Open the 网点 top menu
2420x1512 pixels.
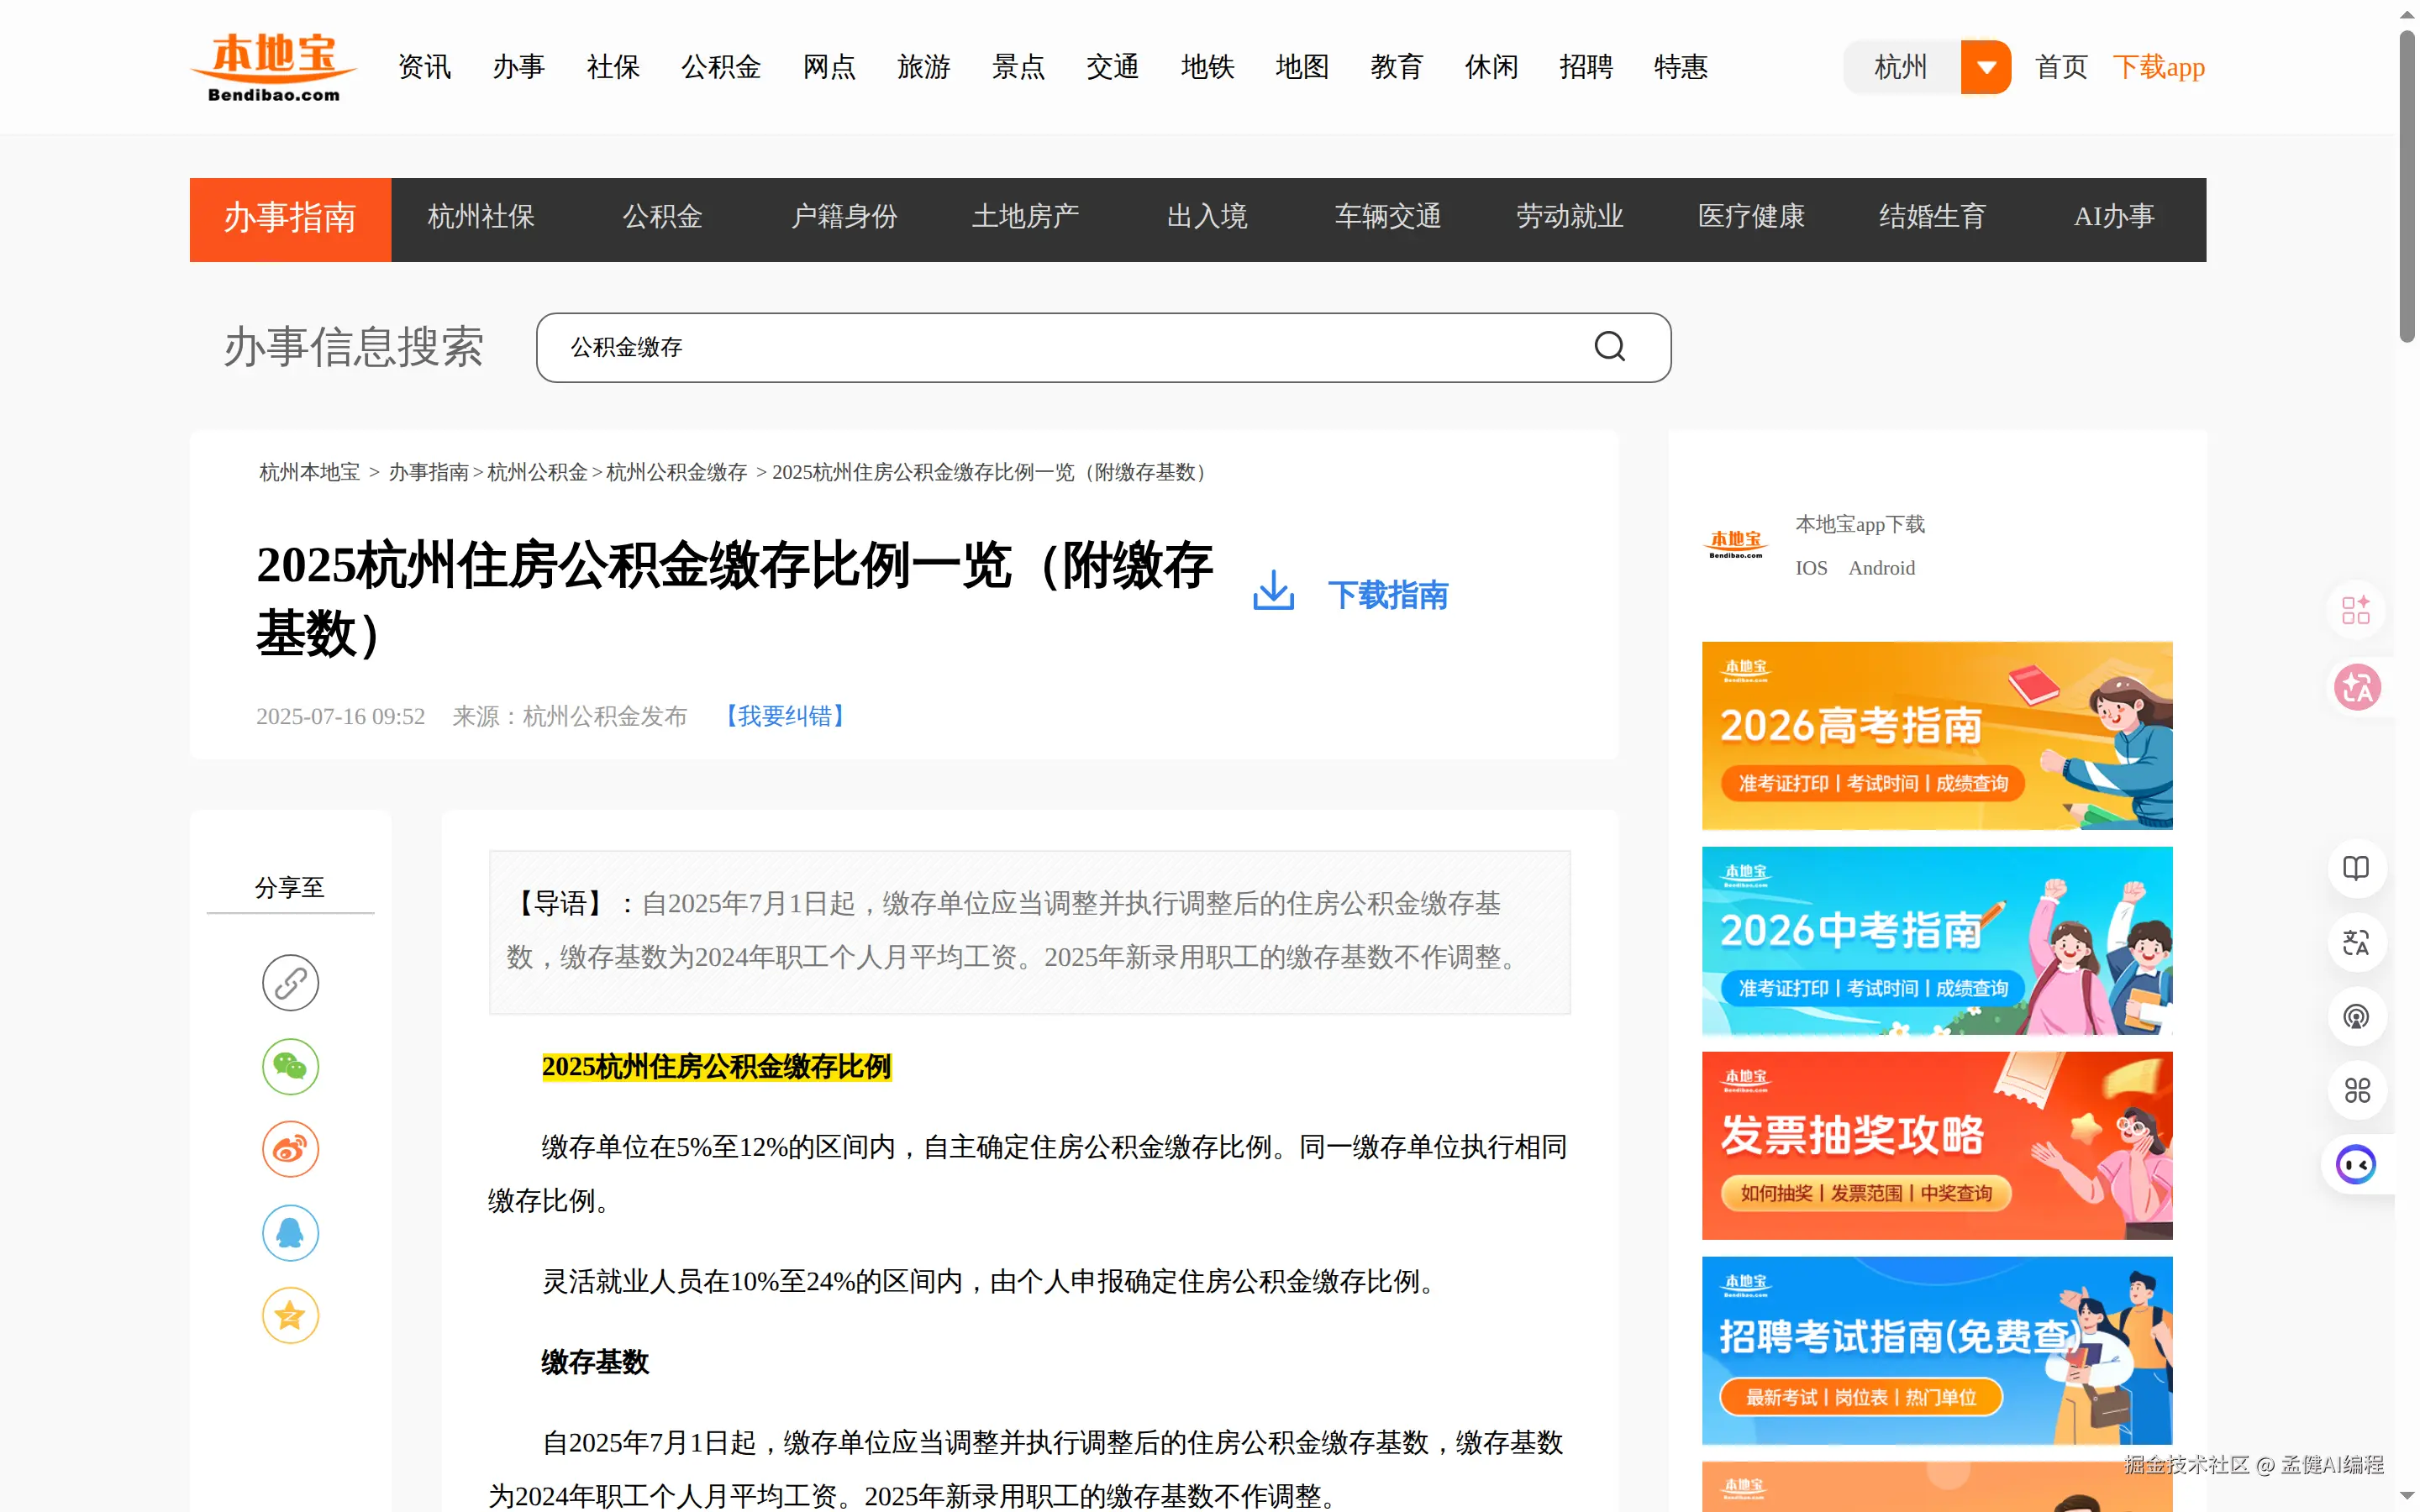pos(829,67)
